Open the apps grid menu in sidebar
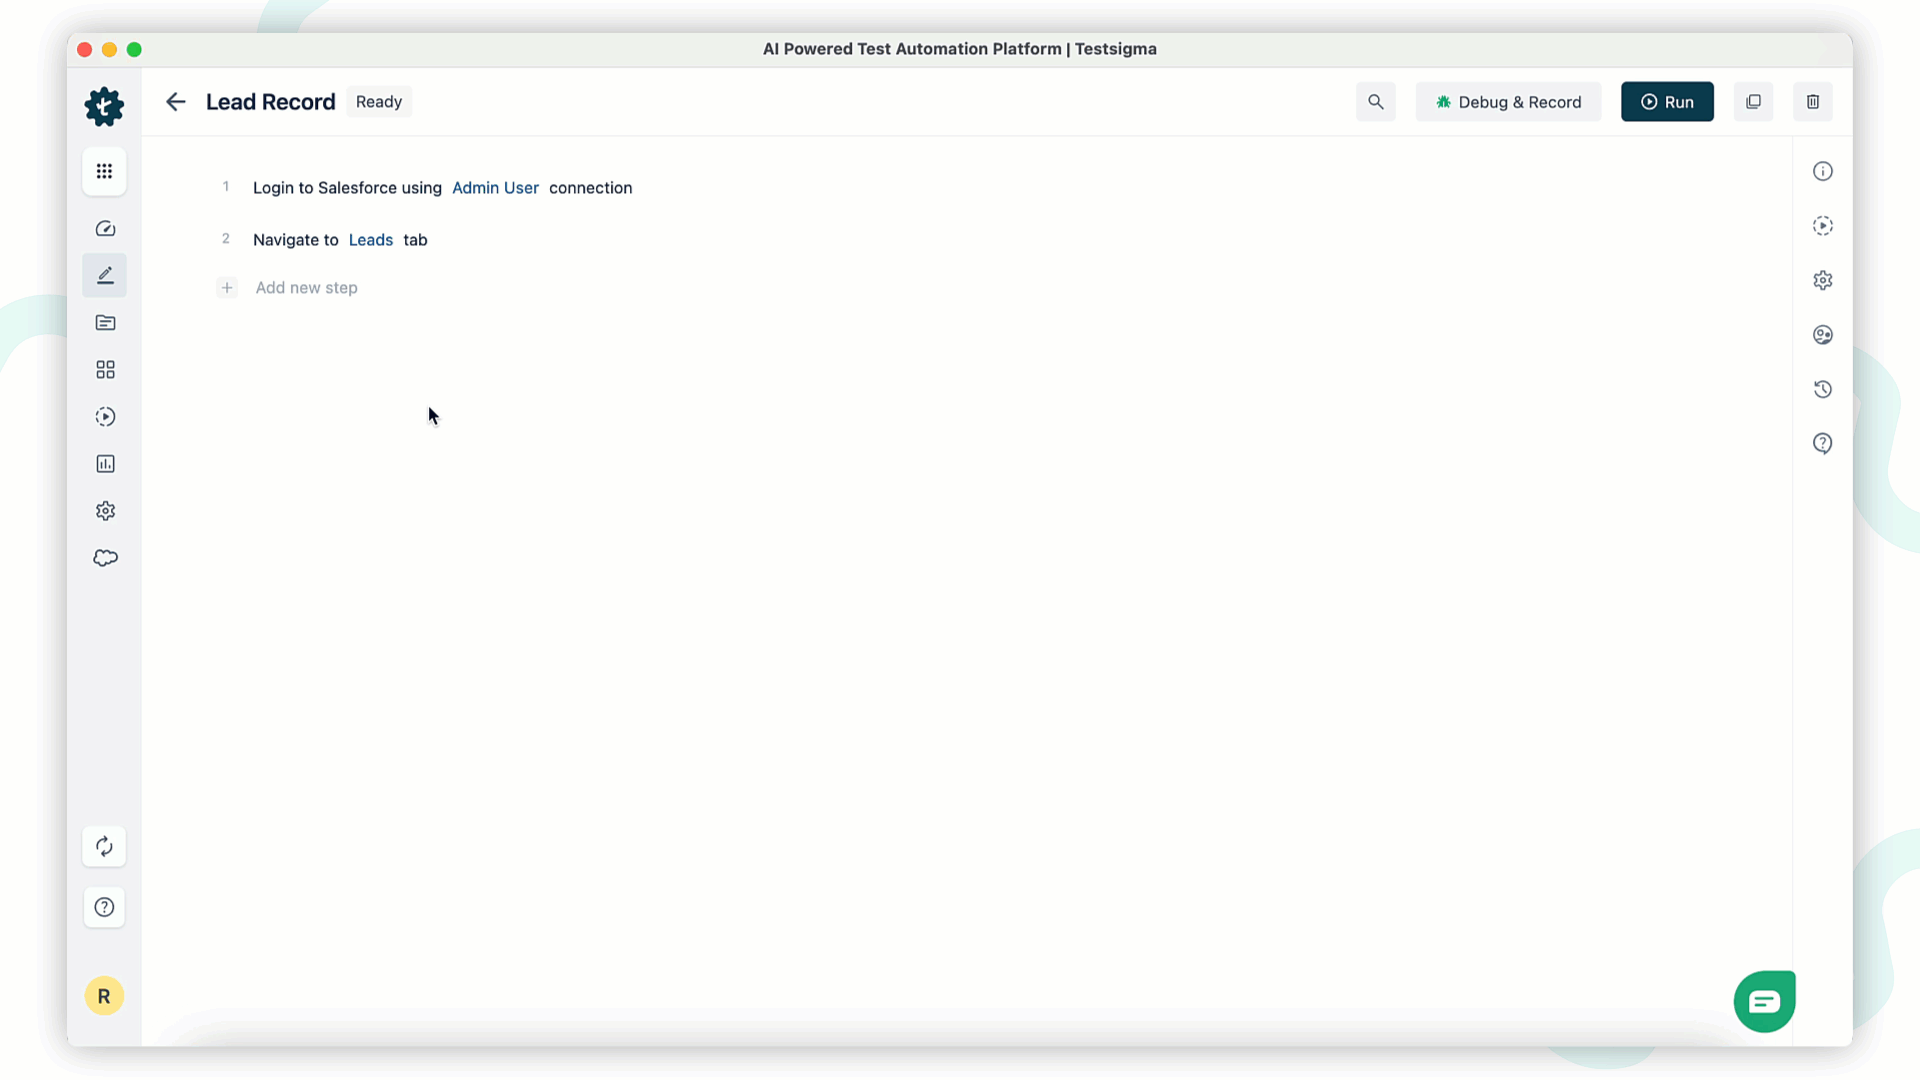Screen dimensions: 1920x1080 (104, 171)
